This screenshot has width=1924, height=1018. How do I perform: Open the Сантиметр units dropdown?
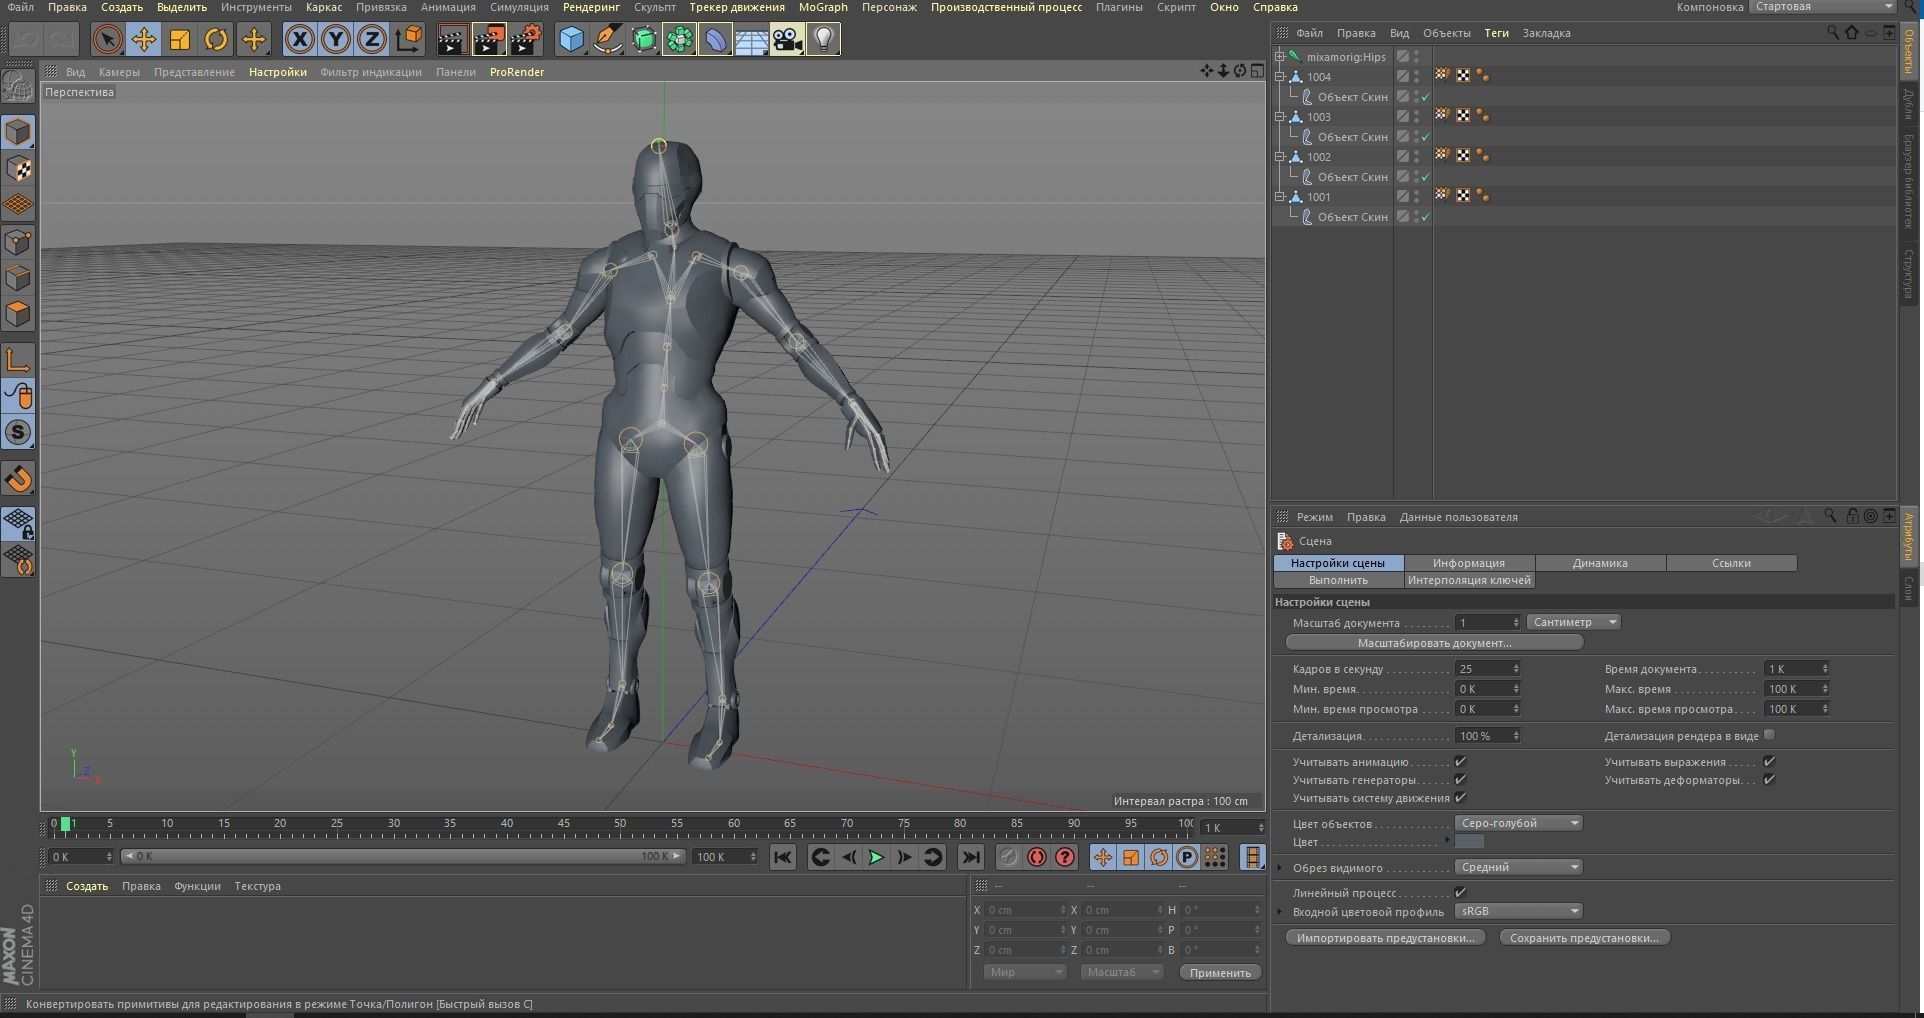tap(1573, 622)
